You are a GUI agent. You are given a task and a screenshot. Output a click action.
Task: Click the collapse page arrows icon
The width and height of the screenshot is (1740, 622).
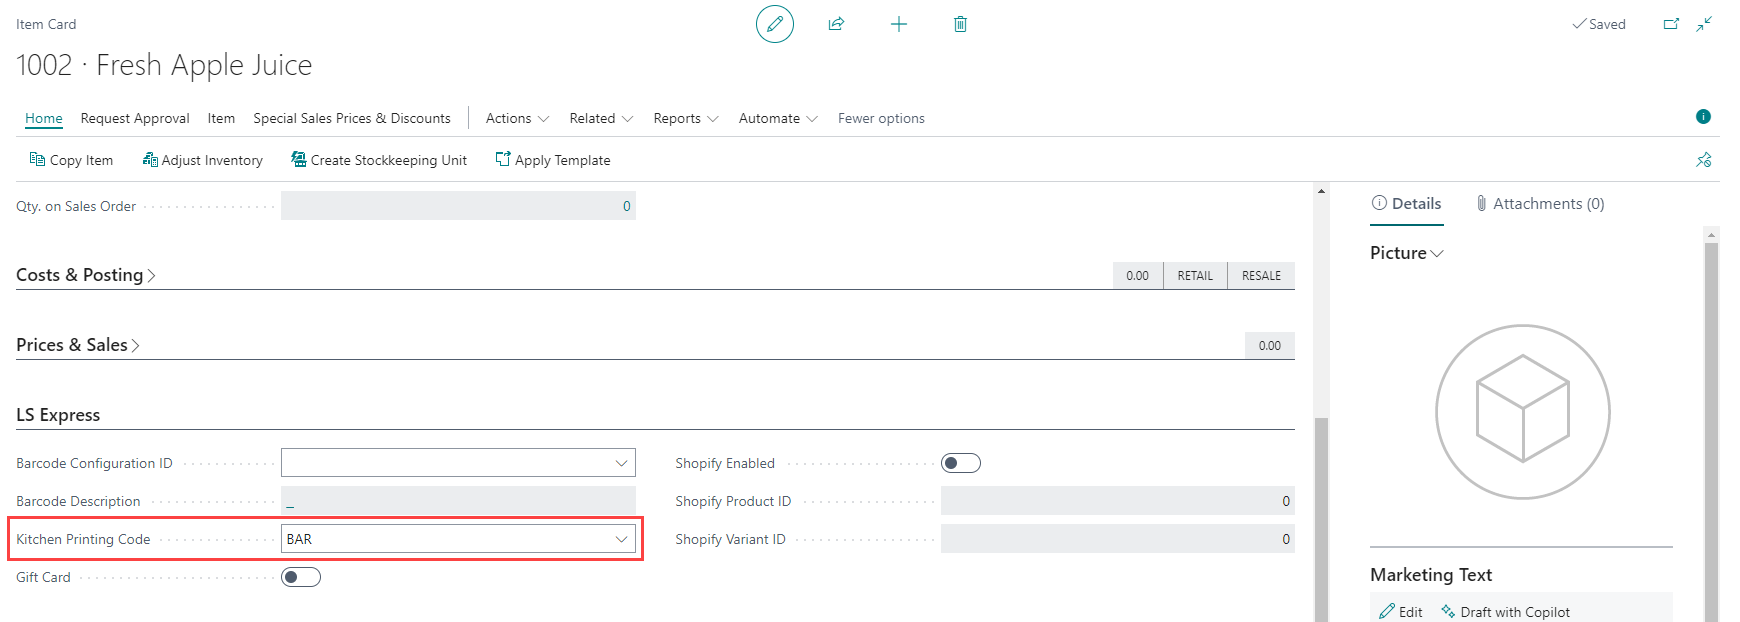point(1704,24)
